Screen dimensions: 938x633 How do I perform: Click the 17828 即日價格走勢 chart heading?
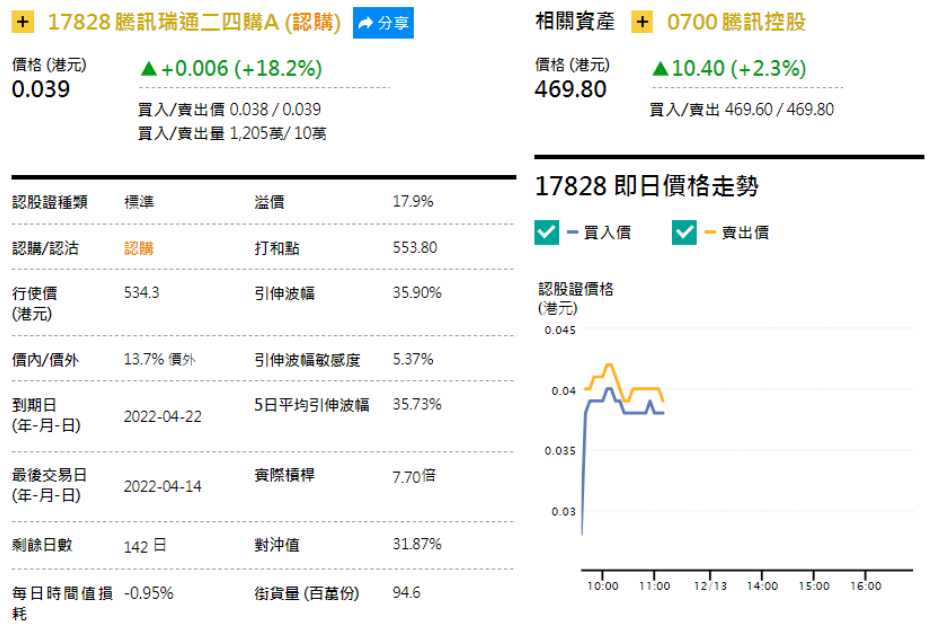[x=647, y=186]
